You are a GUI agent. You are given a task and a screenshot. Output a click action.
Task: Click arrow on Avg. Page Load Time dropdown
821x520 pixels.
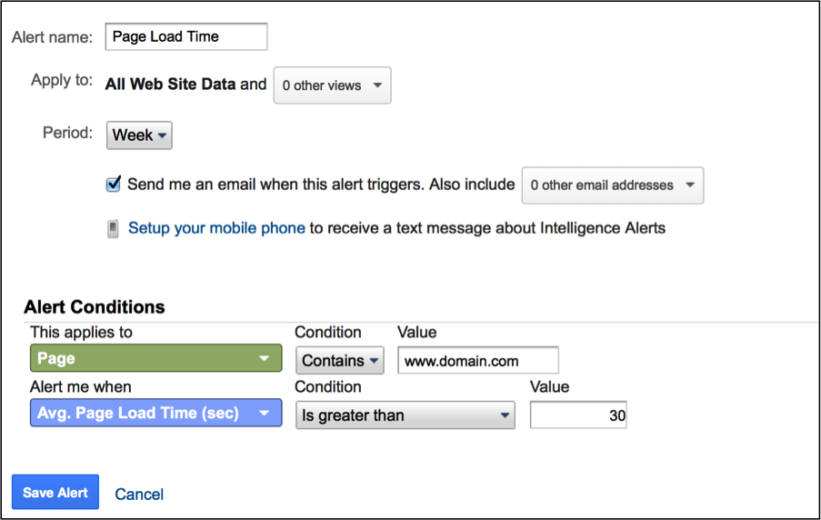tap(264, 413)
